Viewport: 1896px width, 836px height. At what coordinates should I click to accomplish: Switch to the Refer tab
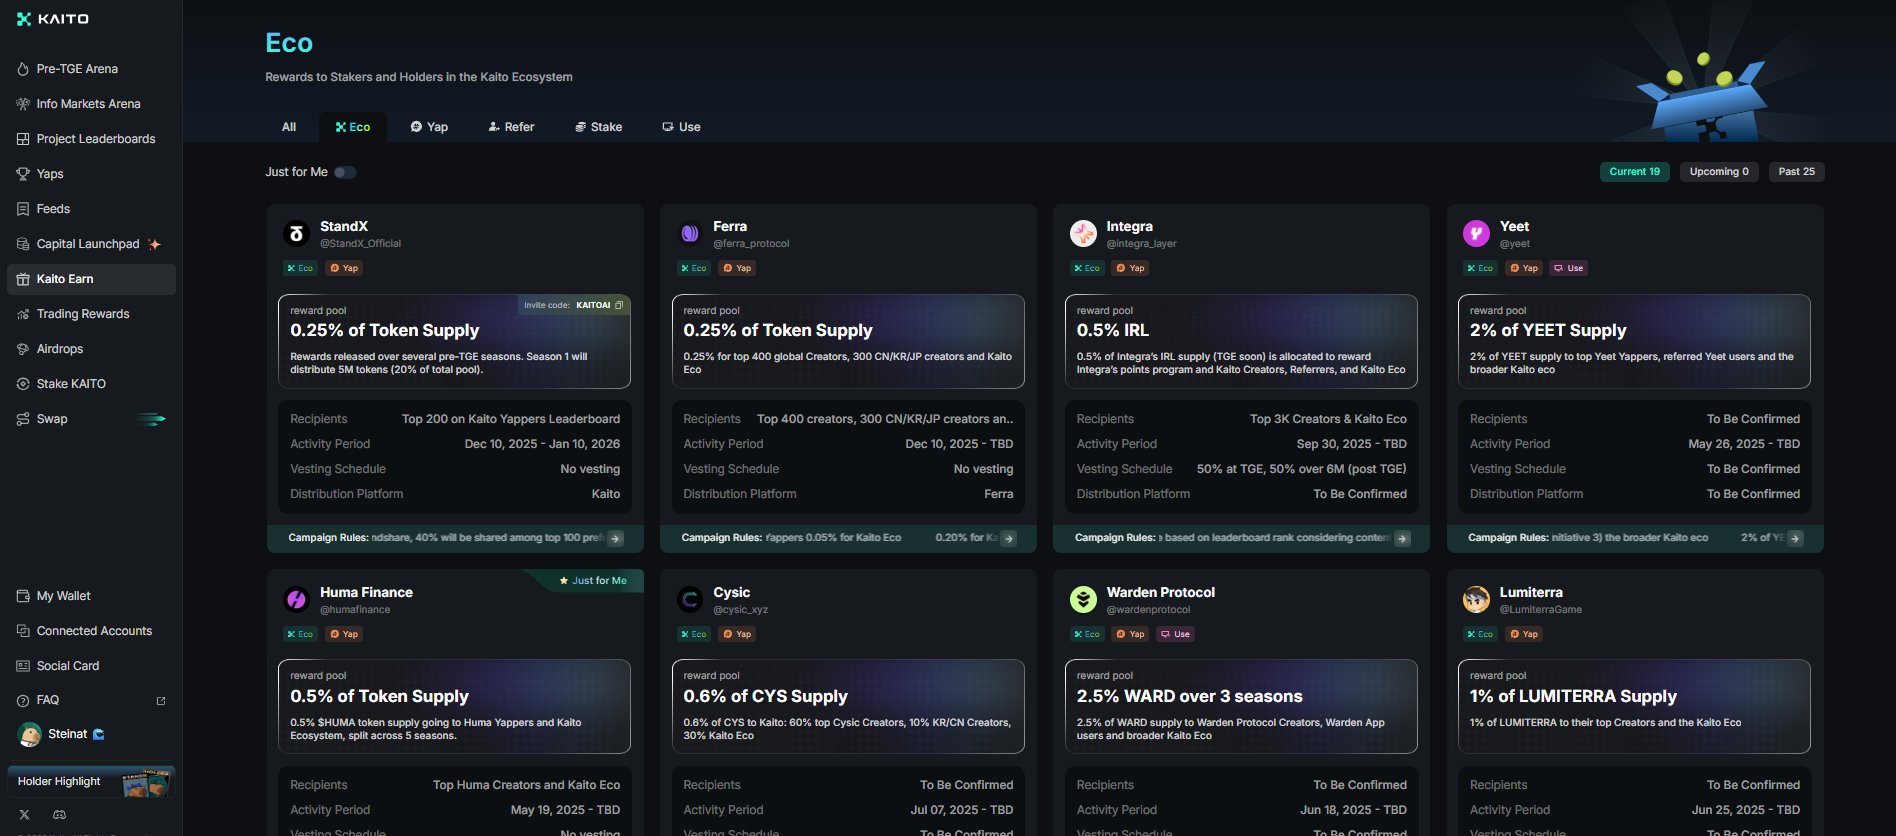click(511, 127)
